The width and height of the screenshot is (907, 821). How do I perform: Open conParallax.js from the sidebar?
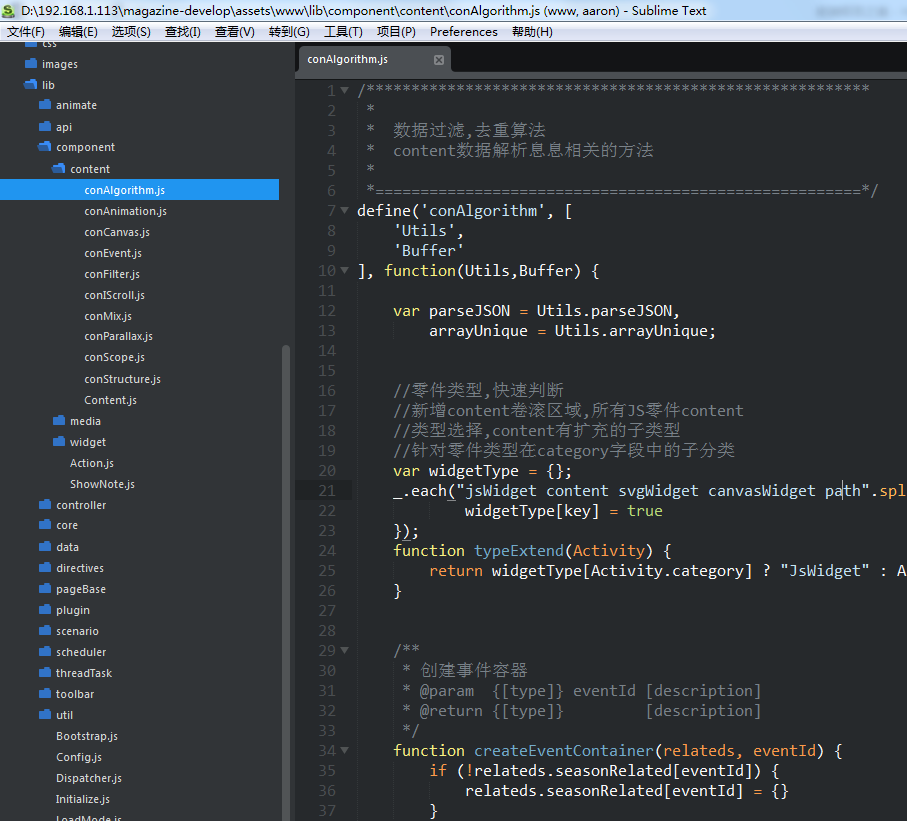(x=119, y=336)
